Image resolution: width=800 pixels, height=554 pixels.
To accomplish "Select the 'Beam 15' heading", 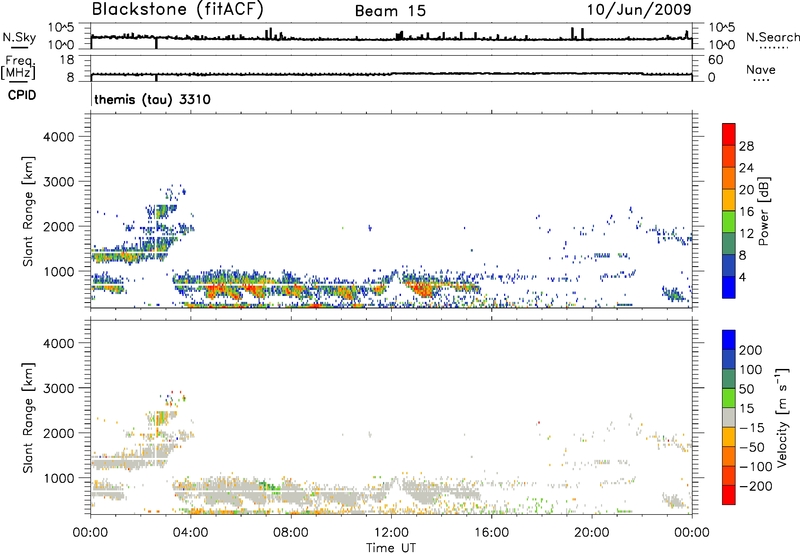I will pos(390,11).
